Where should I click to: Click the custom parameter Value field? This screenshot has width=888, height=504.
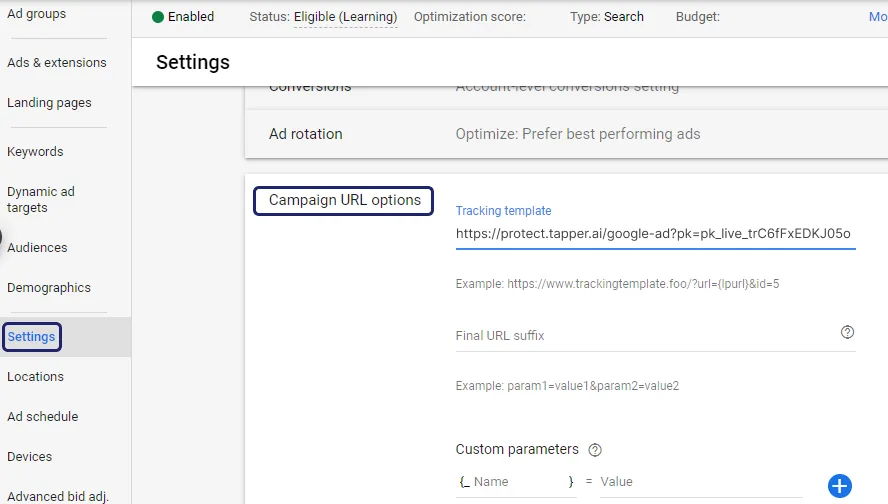coord(701,482)
